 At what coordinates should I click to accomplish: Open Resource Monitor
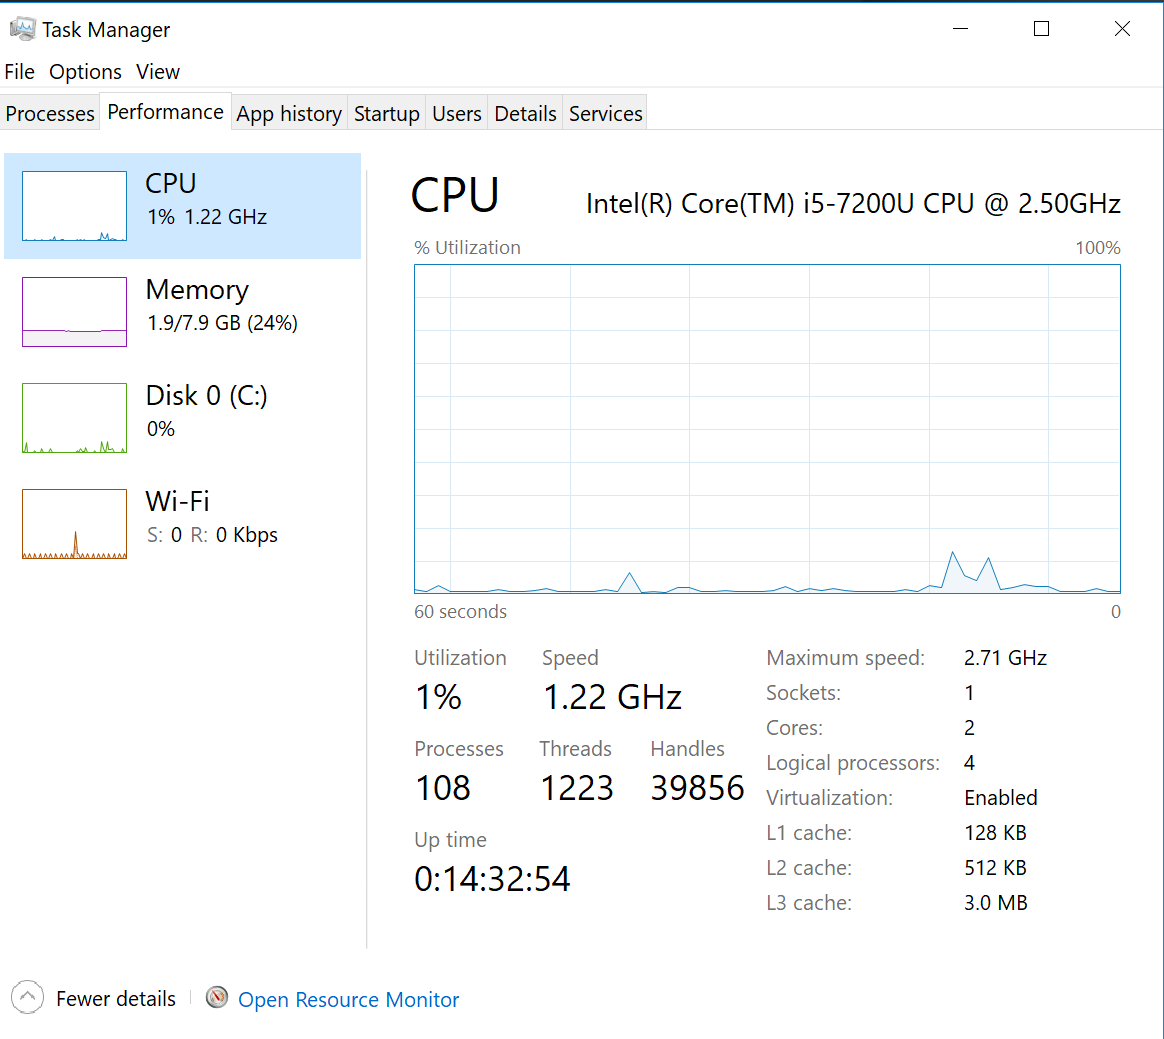coord(348,997)
